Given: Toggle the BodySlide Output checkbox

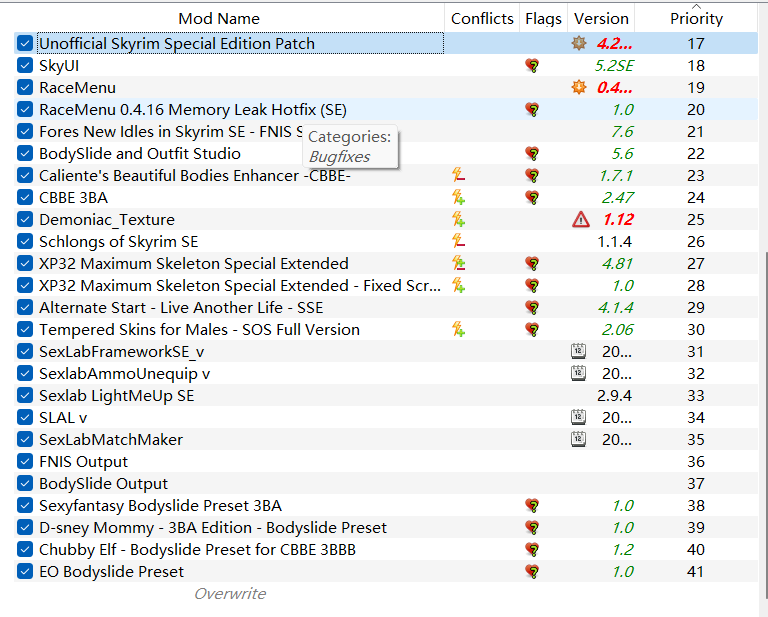Looking at the screenshot, I should point(24,483).
